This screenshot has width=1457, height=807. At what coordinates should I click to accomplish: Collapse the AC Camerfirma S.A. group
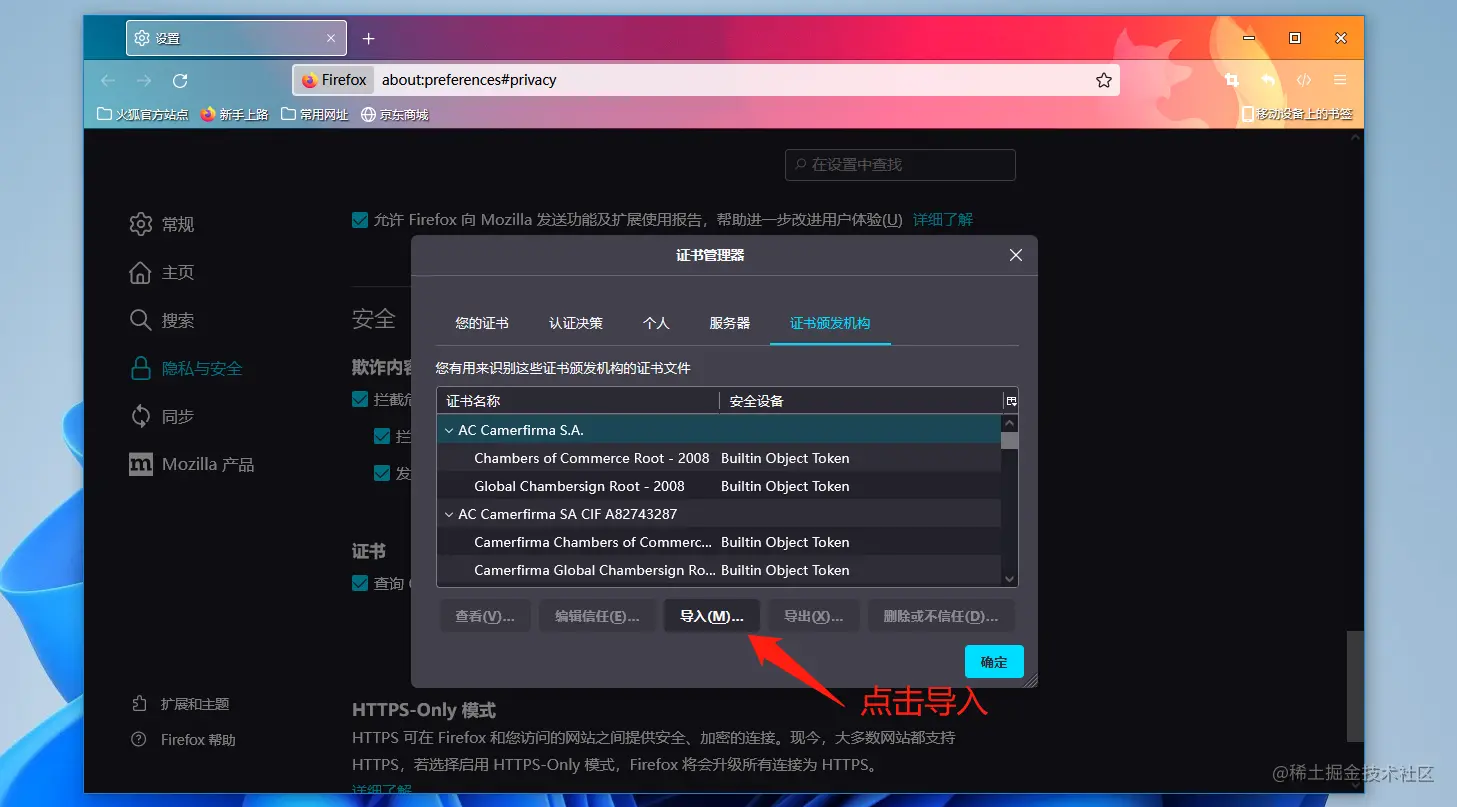[449, 430]
